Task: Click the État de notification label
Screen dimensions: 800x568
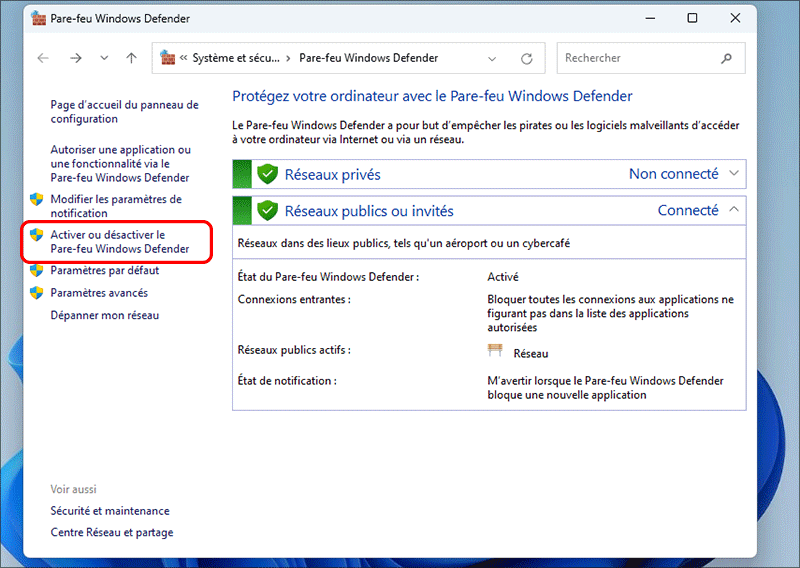Action: 287,381
